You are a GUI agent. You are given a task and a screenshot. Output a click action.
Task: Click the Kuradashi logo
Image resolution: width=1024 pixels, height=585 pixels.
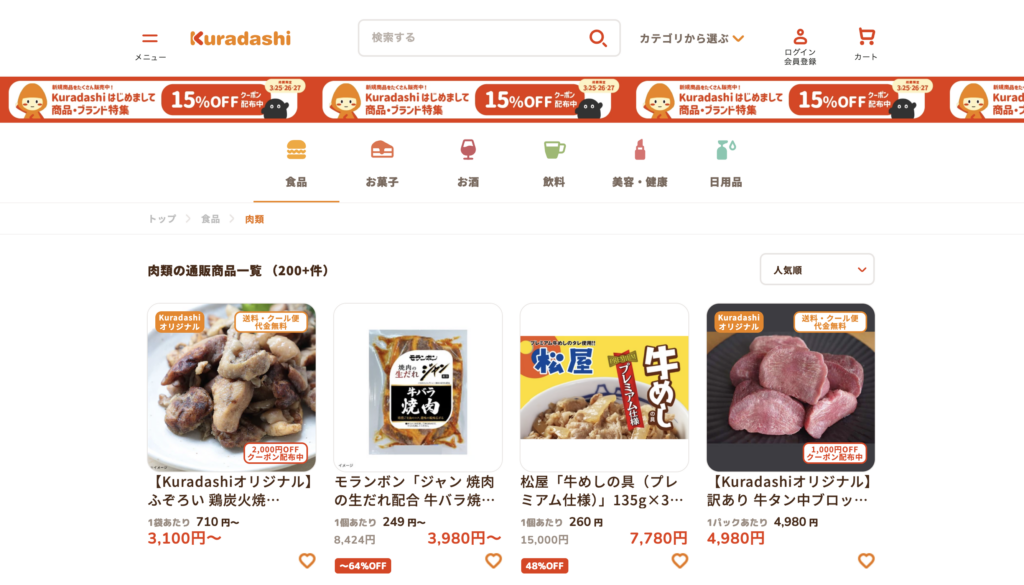[x=240, y=39]
